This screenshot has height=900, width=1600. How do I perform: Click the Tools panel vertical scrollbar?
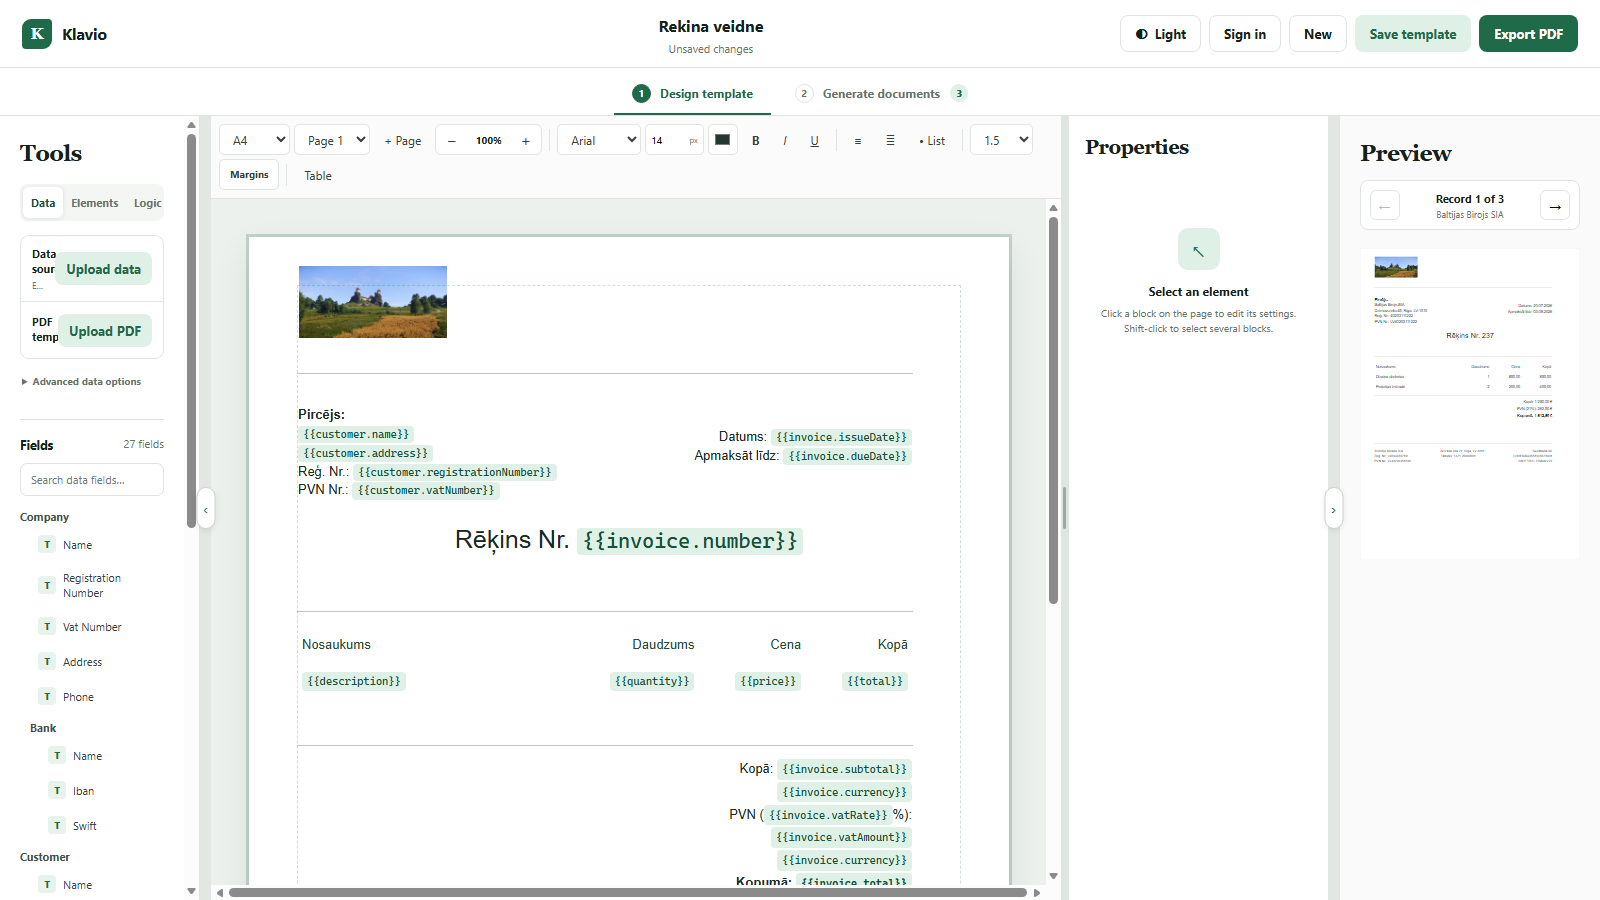[x=191, y=330]
